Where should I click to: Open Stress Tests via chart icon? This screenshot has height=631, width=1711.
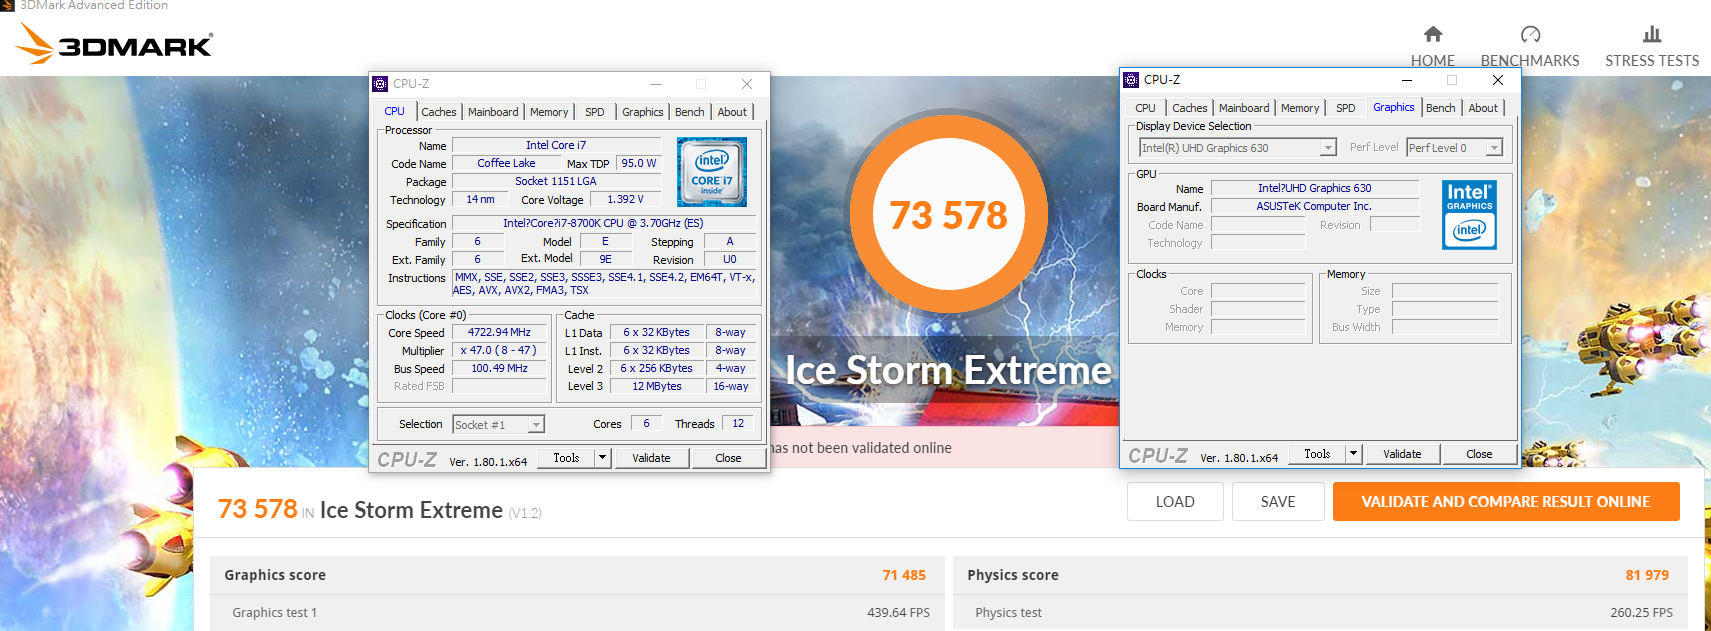(1652, 34)
